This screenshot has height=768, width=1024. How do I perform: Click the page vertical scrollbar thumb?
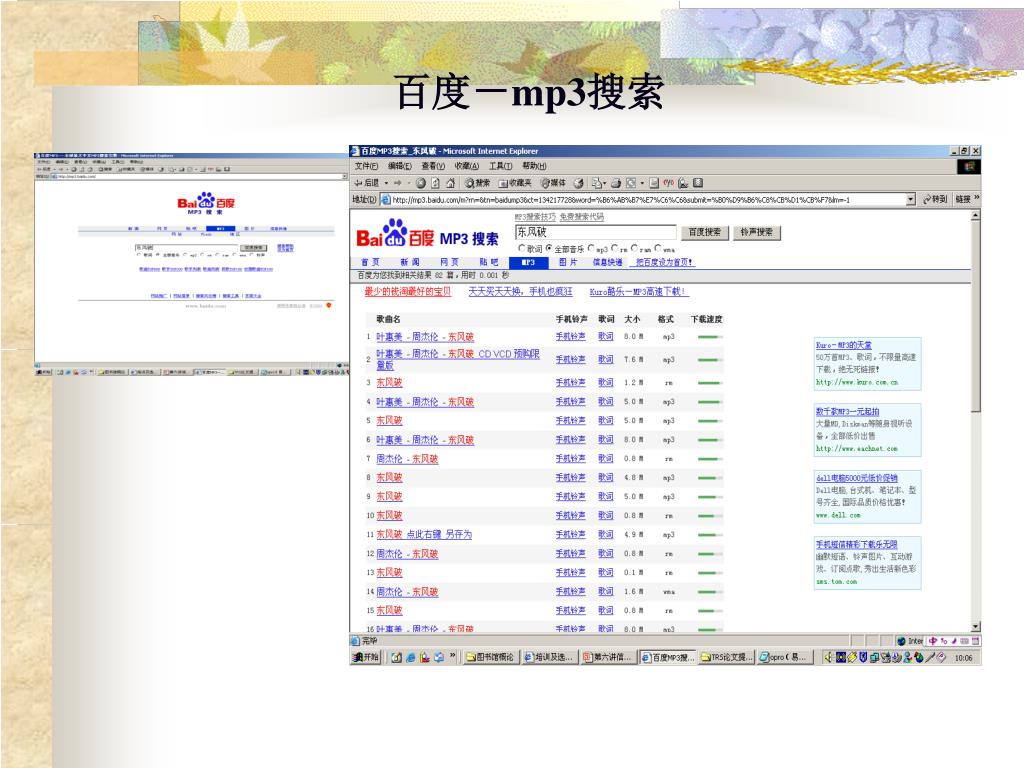(976, 317)
